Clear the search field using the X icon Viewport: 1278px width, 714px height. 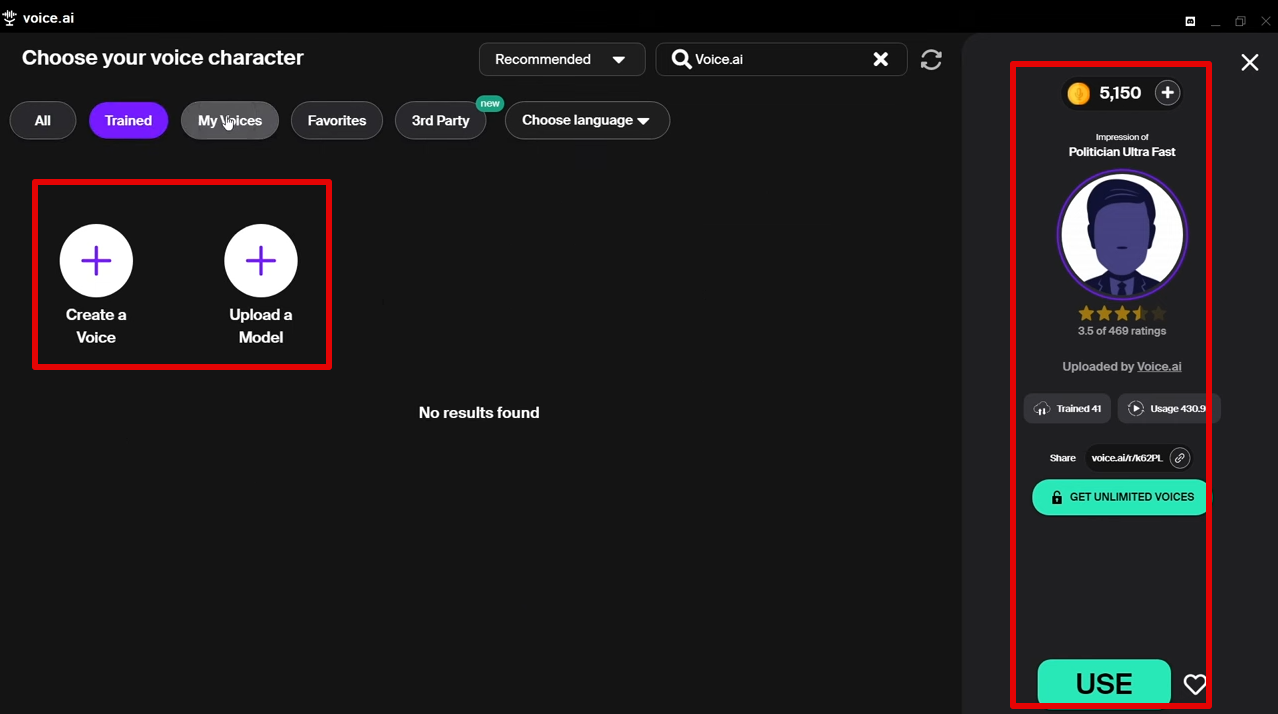point(881,59)
